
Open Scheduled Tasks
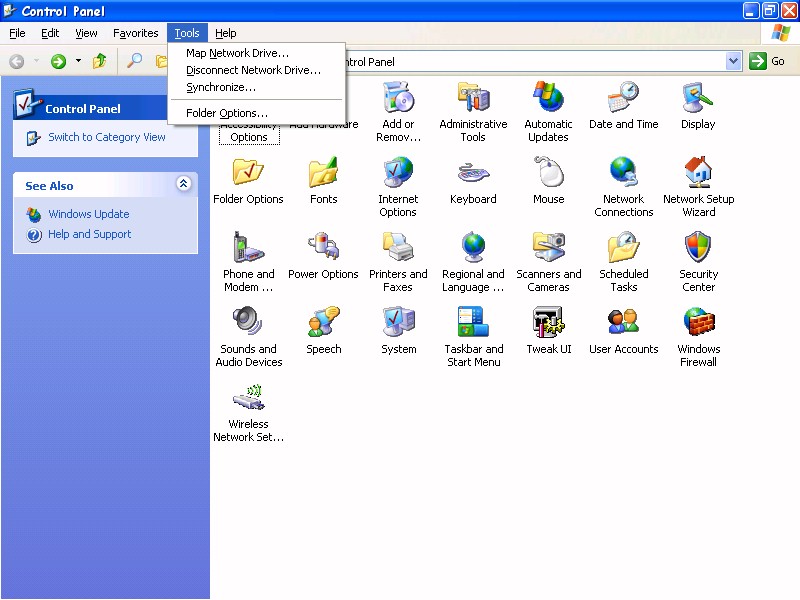pyautogui.click(x=623, y=262)
